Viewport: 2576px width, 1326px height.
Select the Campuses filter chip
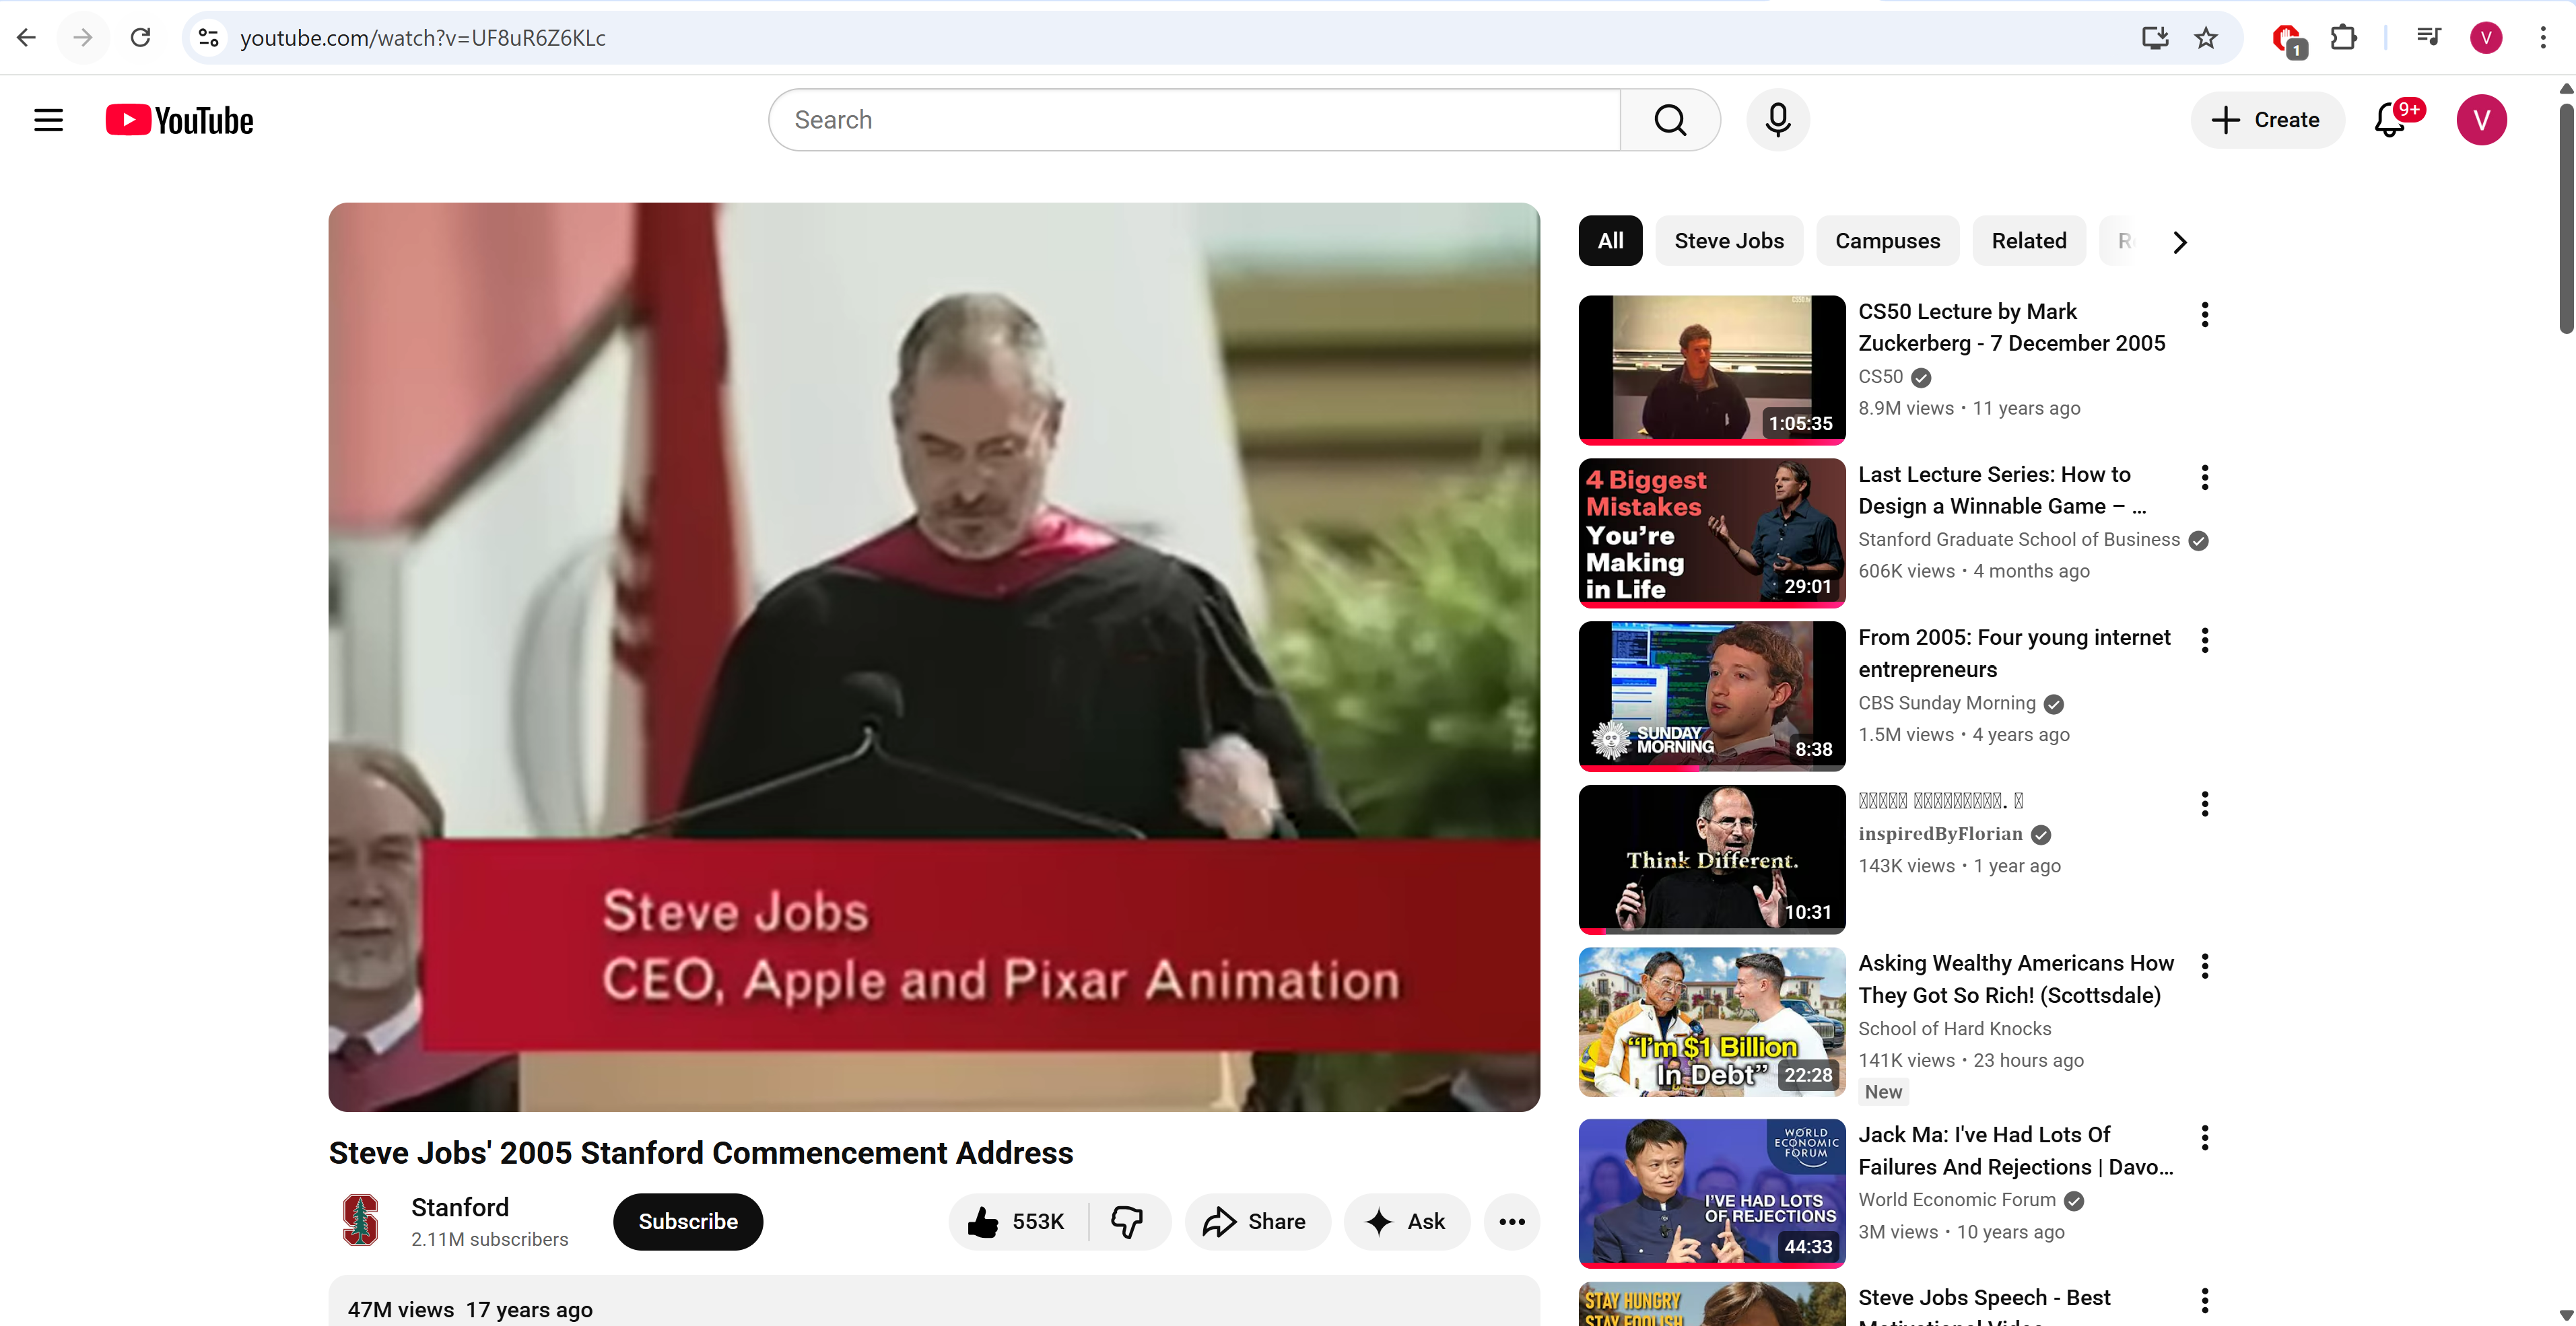[1887, 241]
